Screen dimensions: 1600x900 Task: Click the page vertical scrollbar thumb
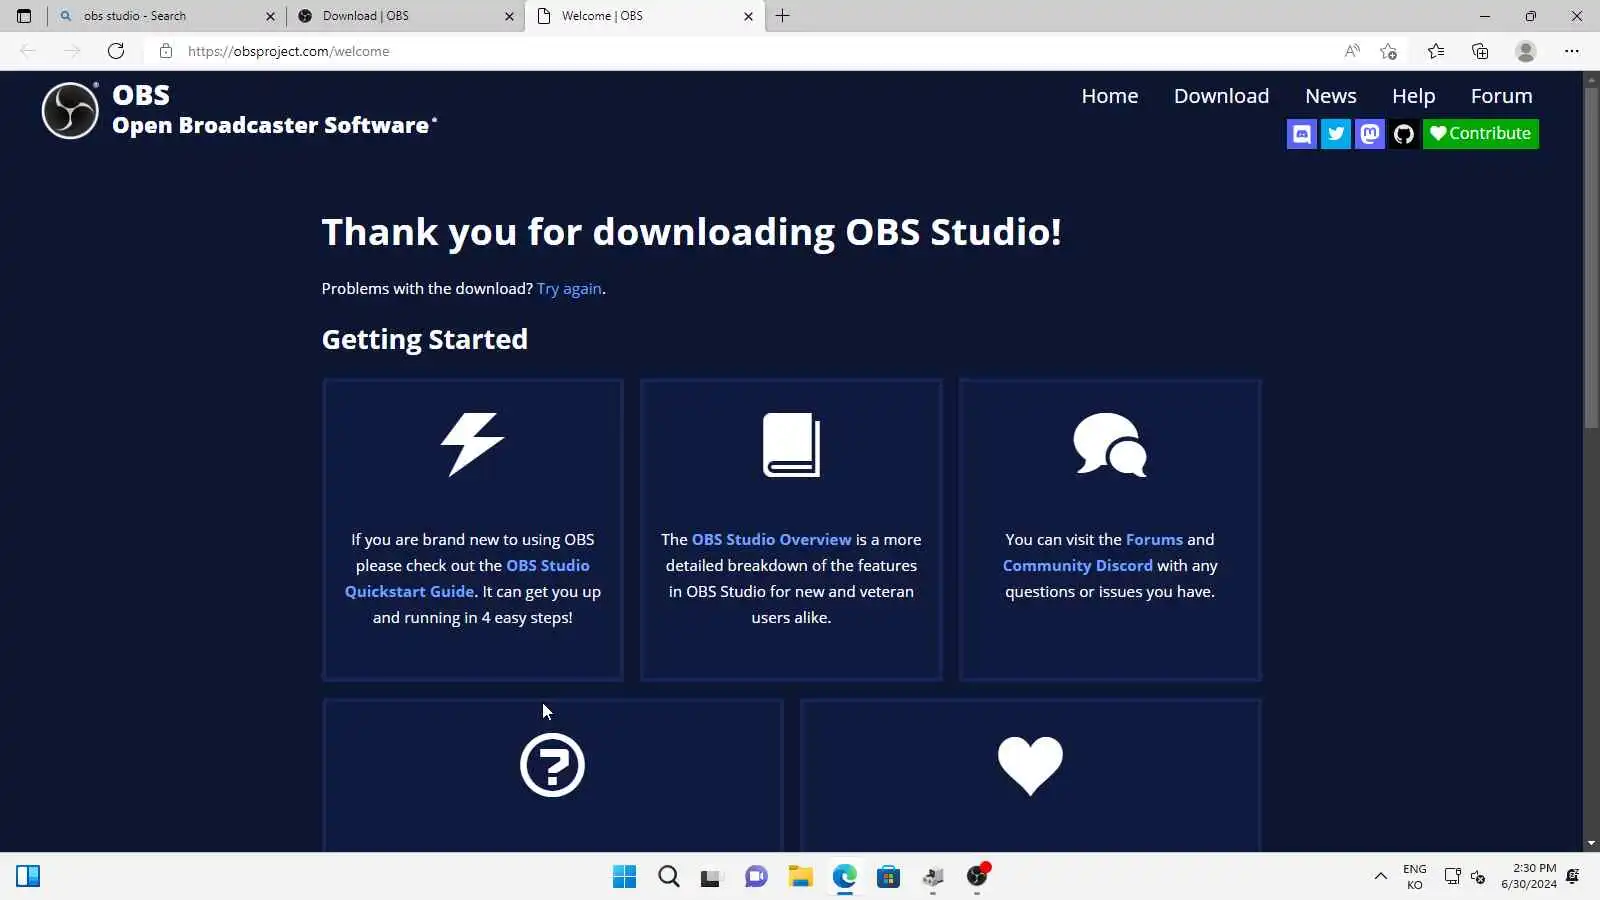point(1591,258)
